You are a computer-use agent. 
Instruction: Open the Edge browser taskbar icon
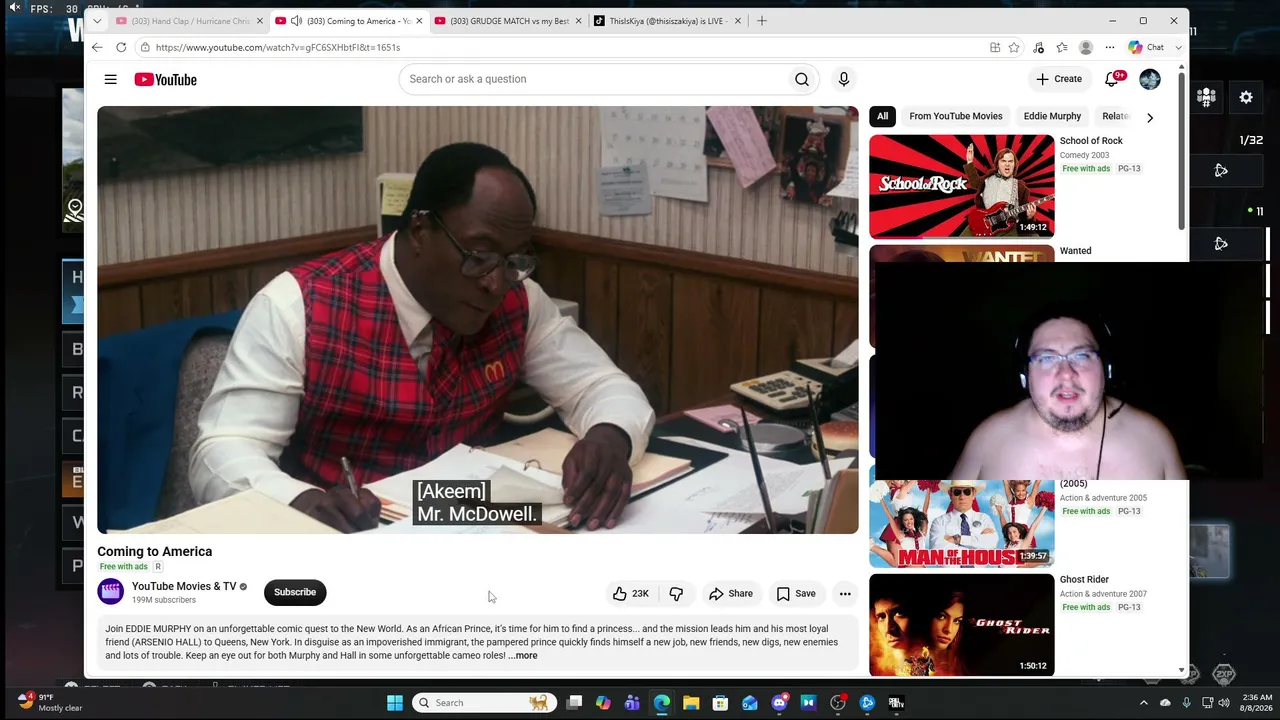coord(662,703)
